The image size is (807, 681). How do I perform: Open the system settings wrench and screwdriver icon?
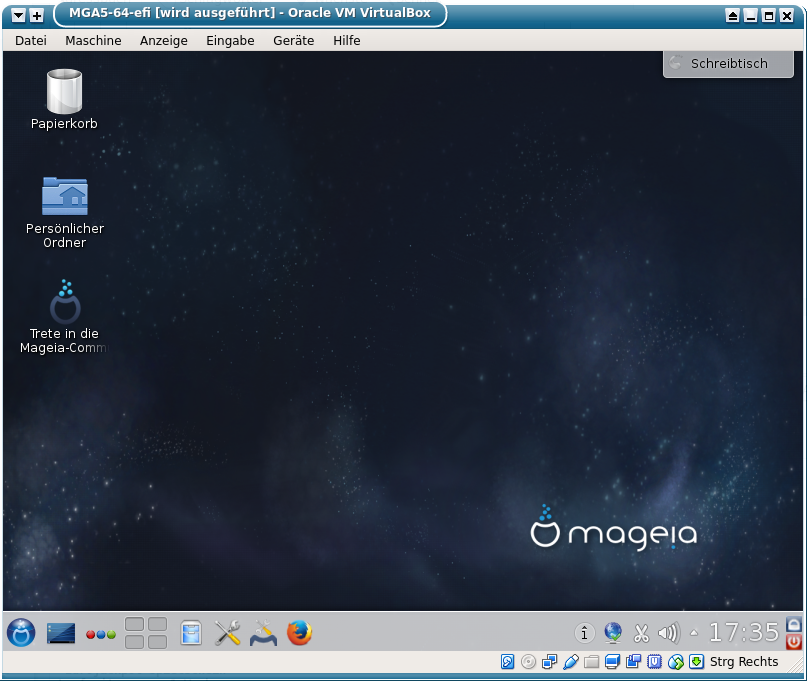227,633
